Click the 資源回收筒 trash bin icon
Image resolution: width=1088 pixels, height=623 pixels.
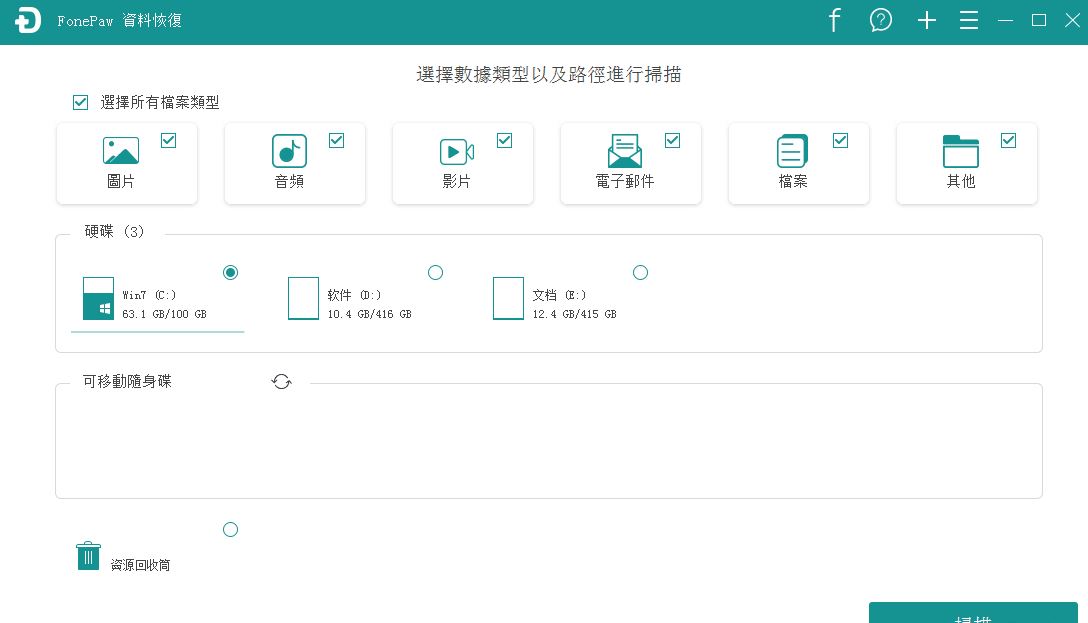88,556
